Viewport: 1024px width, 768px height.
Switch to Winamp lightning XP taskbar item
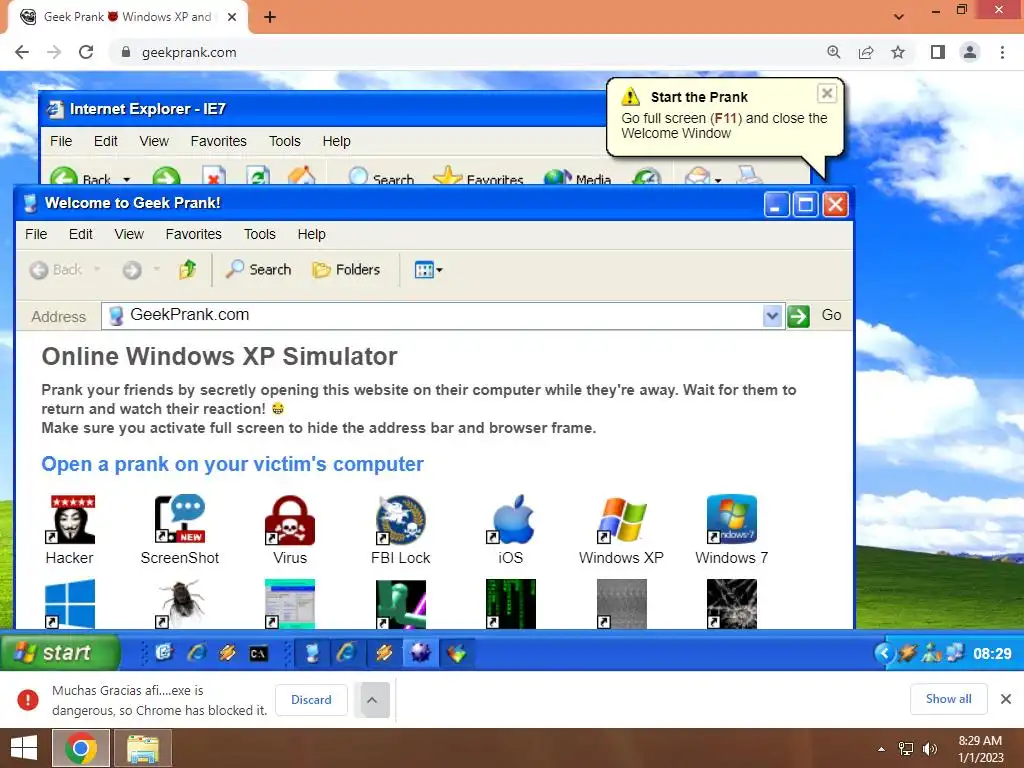tap(383, 652)
